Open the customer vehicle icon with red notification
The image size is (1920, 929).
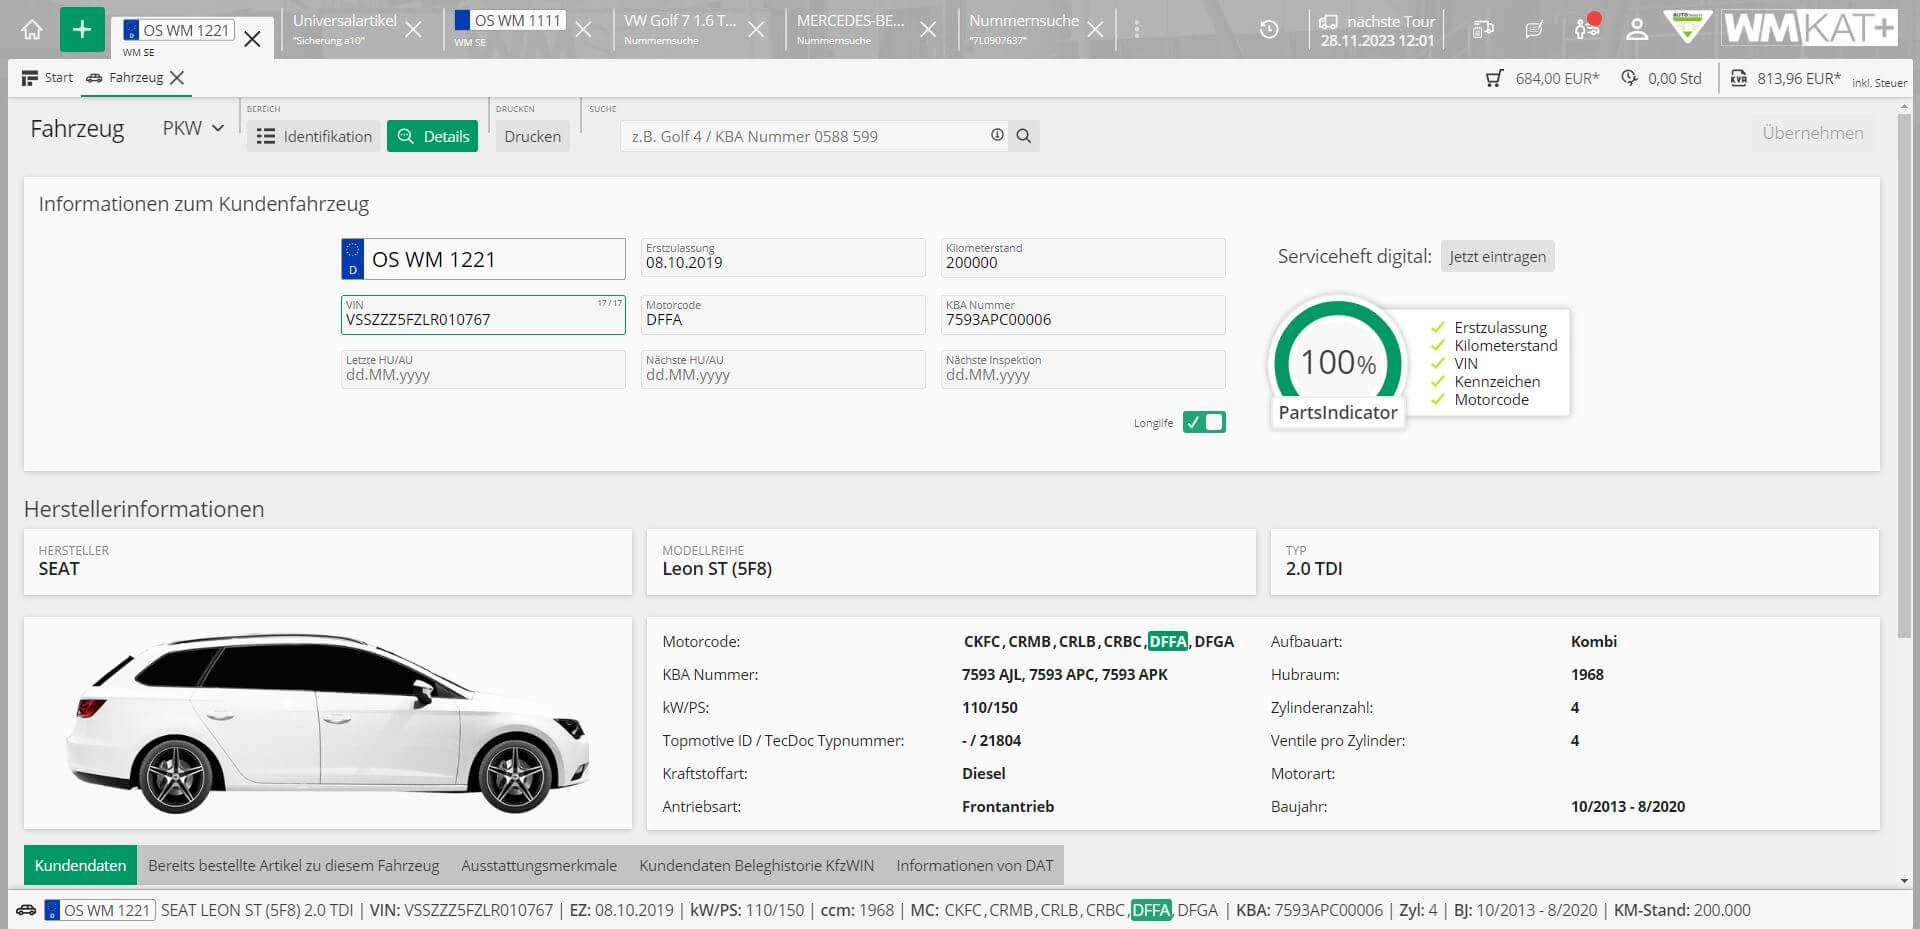tap(1587, 28)
